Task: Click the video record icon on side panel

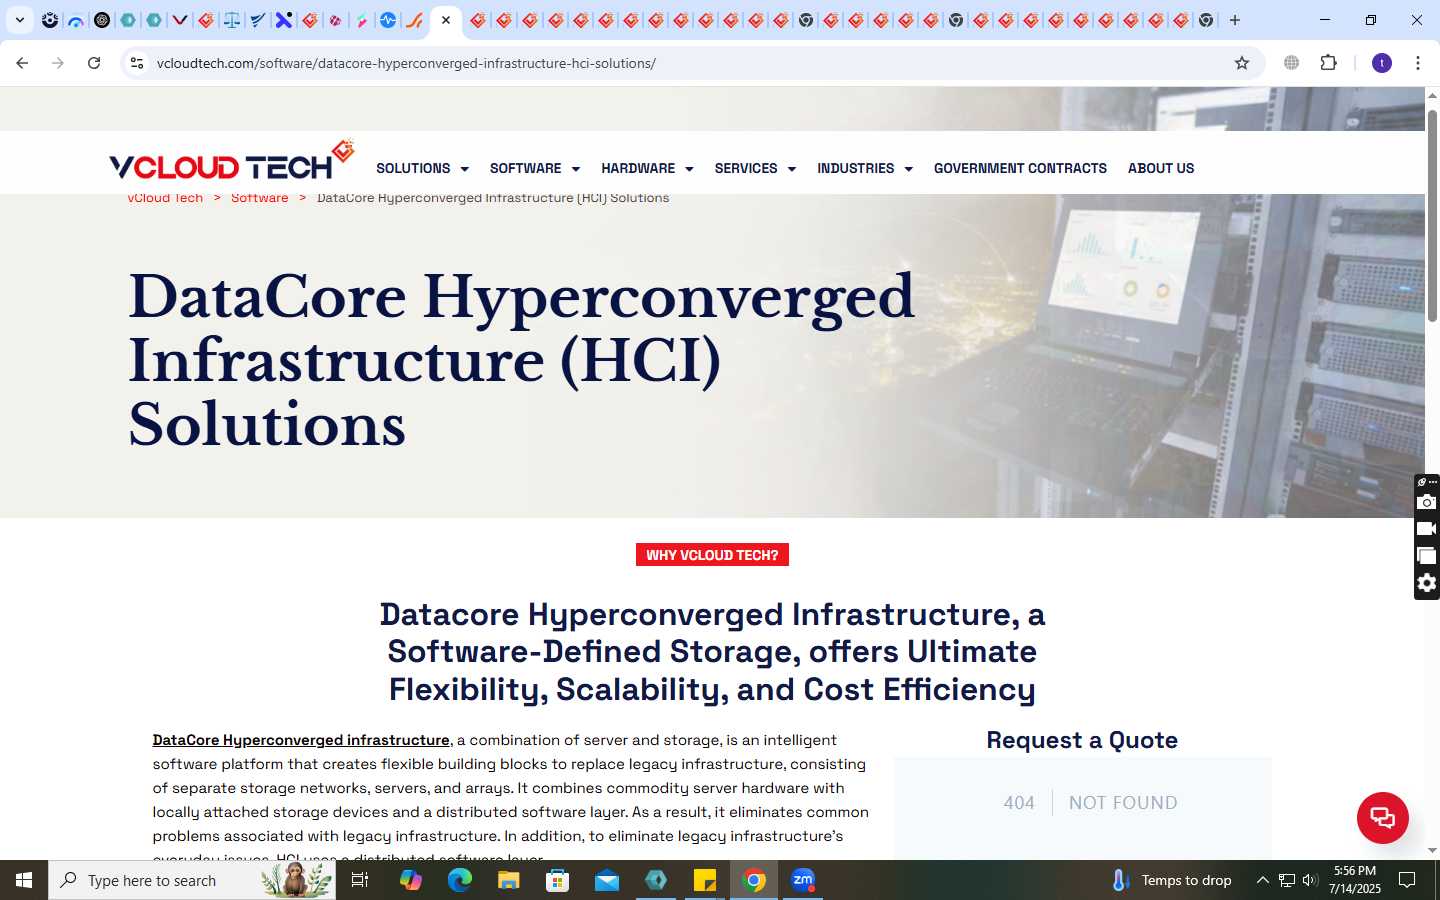Action: point(1427,529)
